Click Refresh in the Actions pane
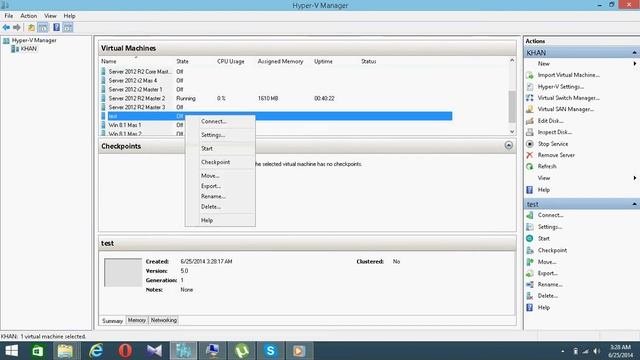 pyautogui.click(x=547, y=167)
